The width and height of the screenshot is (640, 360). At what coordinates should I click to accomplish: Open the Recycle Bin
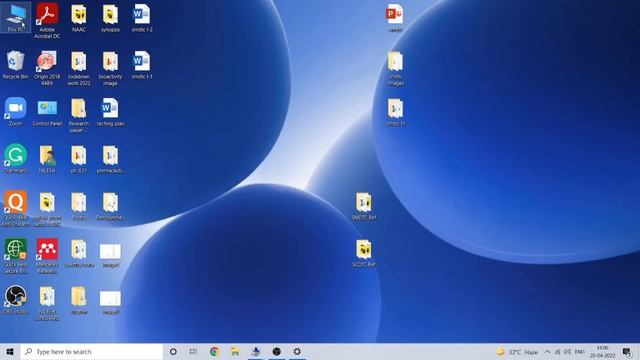coord(16,65)
